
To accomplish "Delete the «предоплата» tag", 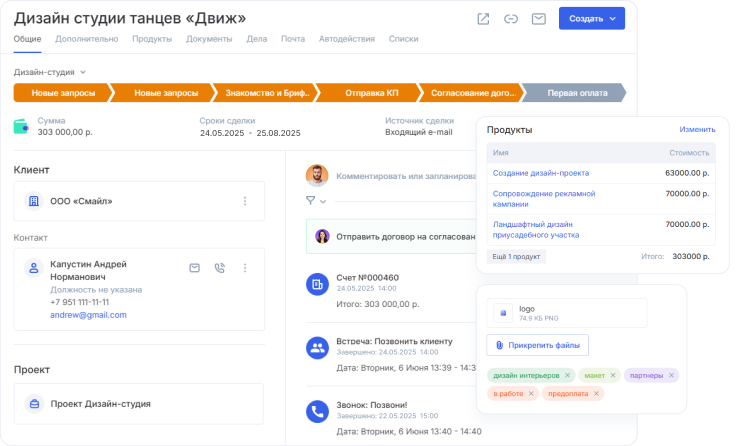I will coord(597,394).
